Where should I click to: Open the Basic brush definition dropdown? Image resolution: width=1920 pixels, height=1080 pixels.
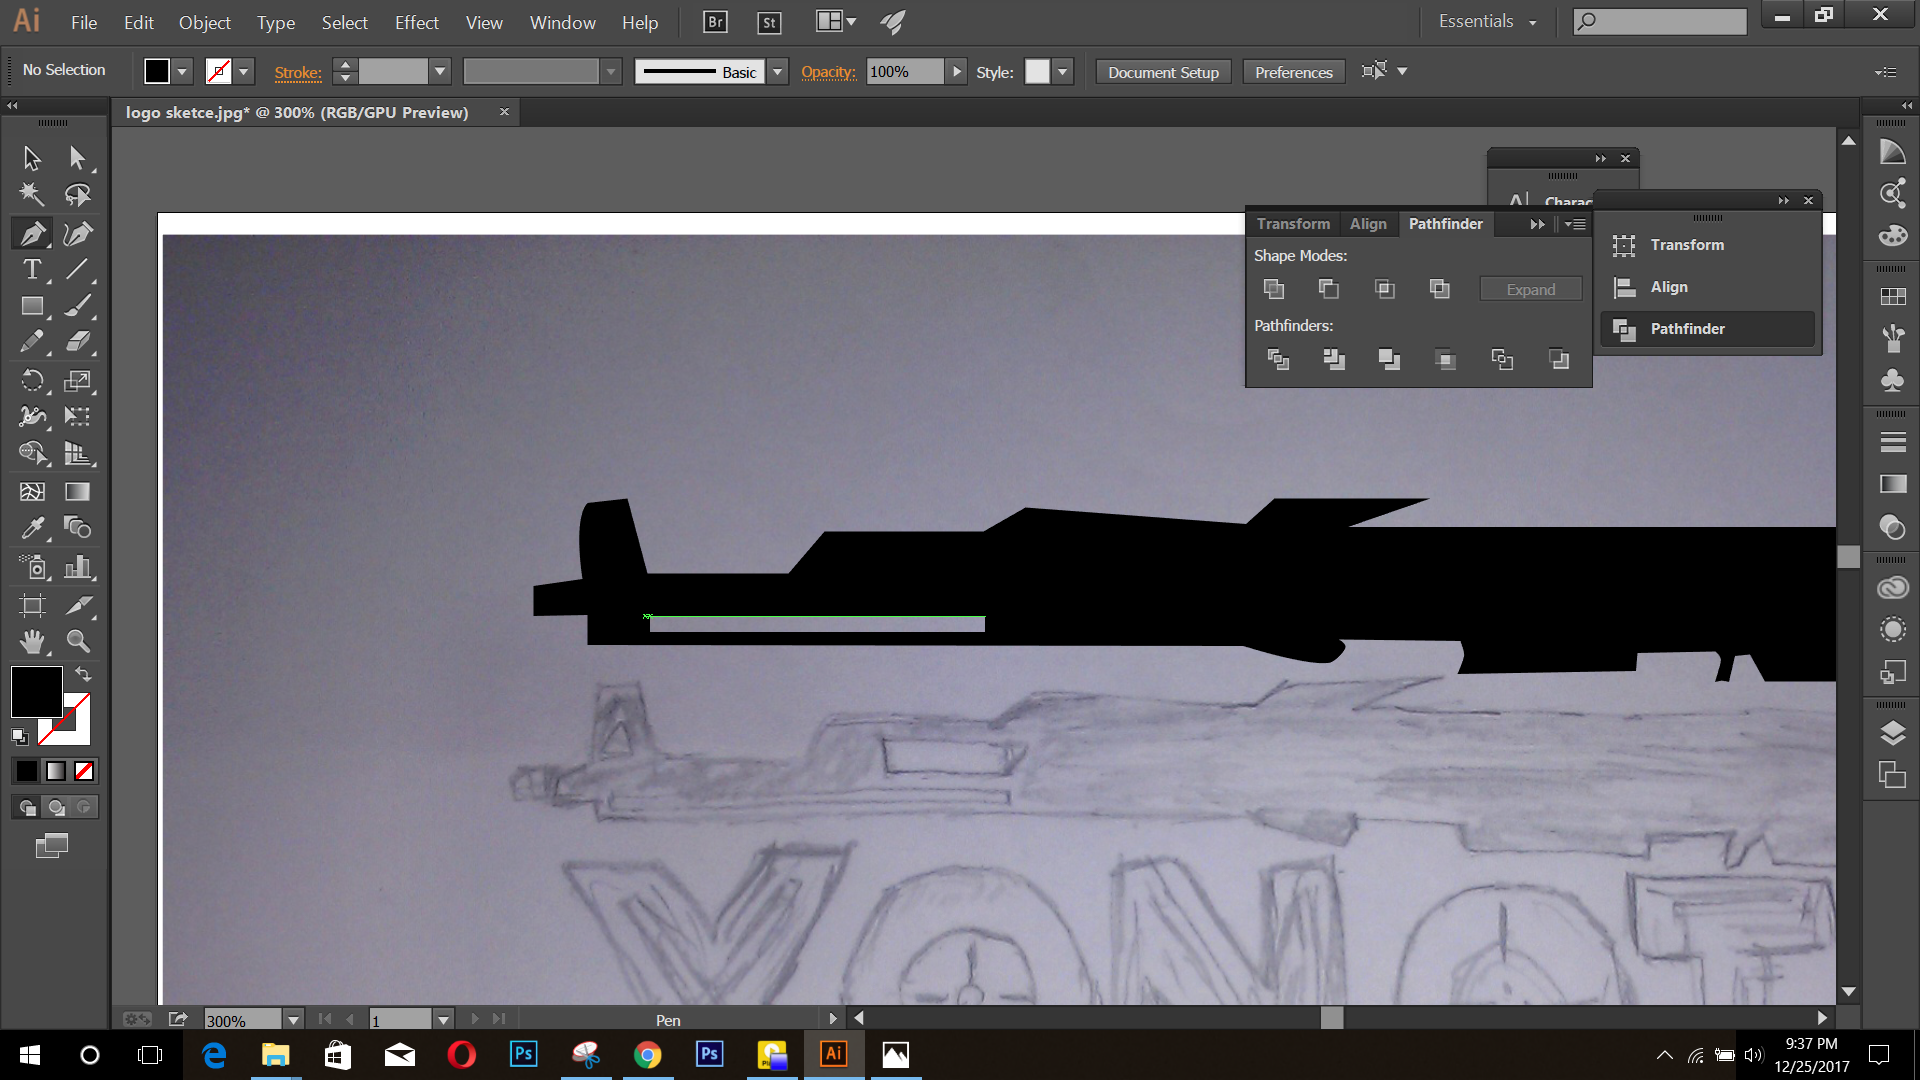pos(777,72)
